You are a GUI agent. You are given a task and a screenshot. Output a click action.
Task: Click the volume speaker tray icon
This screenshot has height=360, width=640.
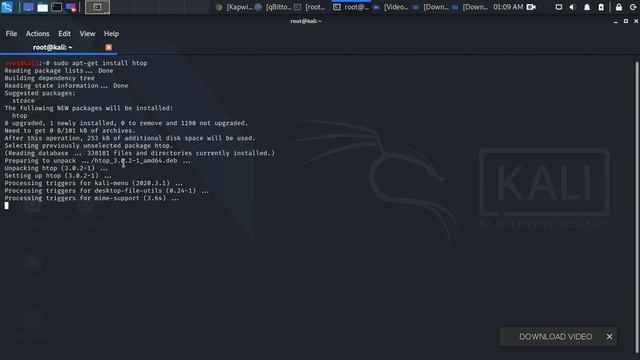tap(573, 7)
